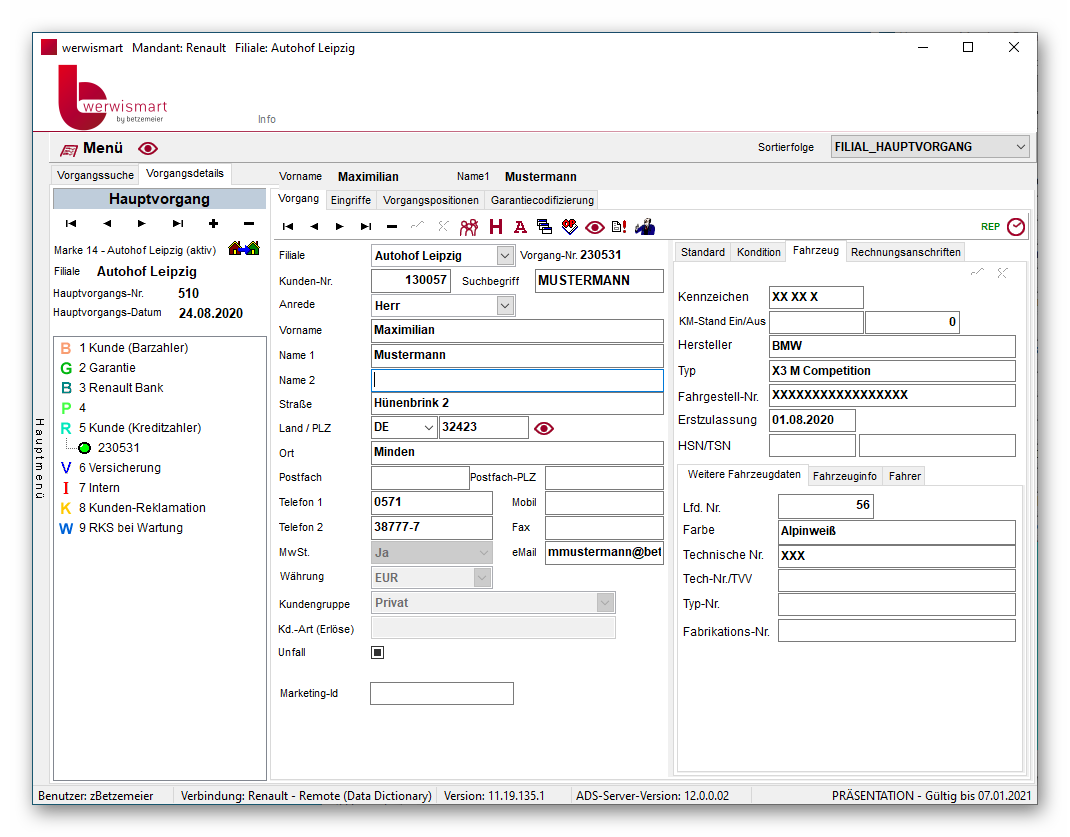Open the Kundengruppe dropdown
The height and width of the screenshot is (837, 1070).
coord(605,603)
